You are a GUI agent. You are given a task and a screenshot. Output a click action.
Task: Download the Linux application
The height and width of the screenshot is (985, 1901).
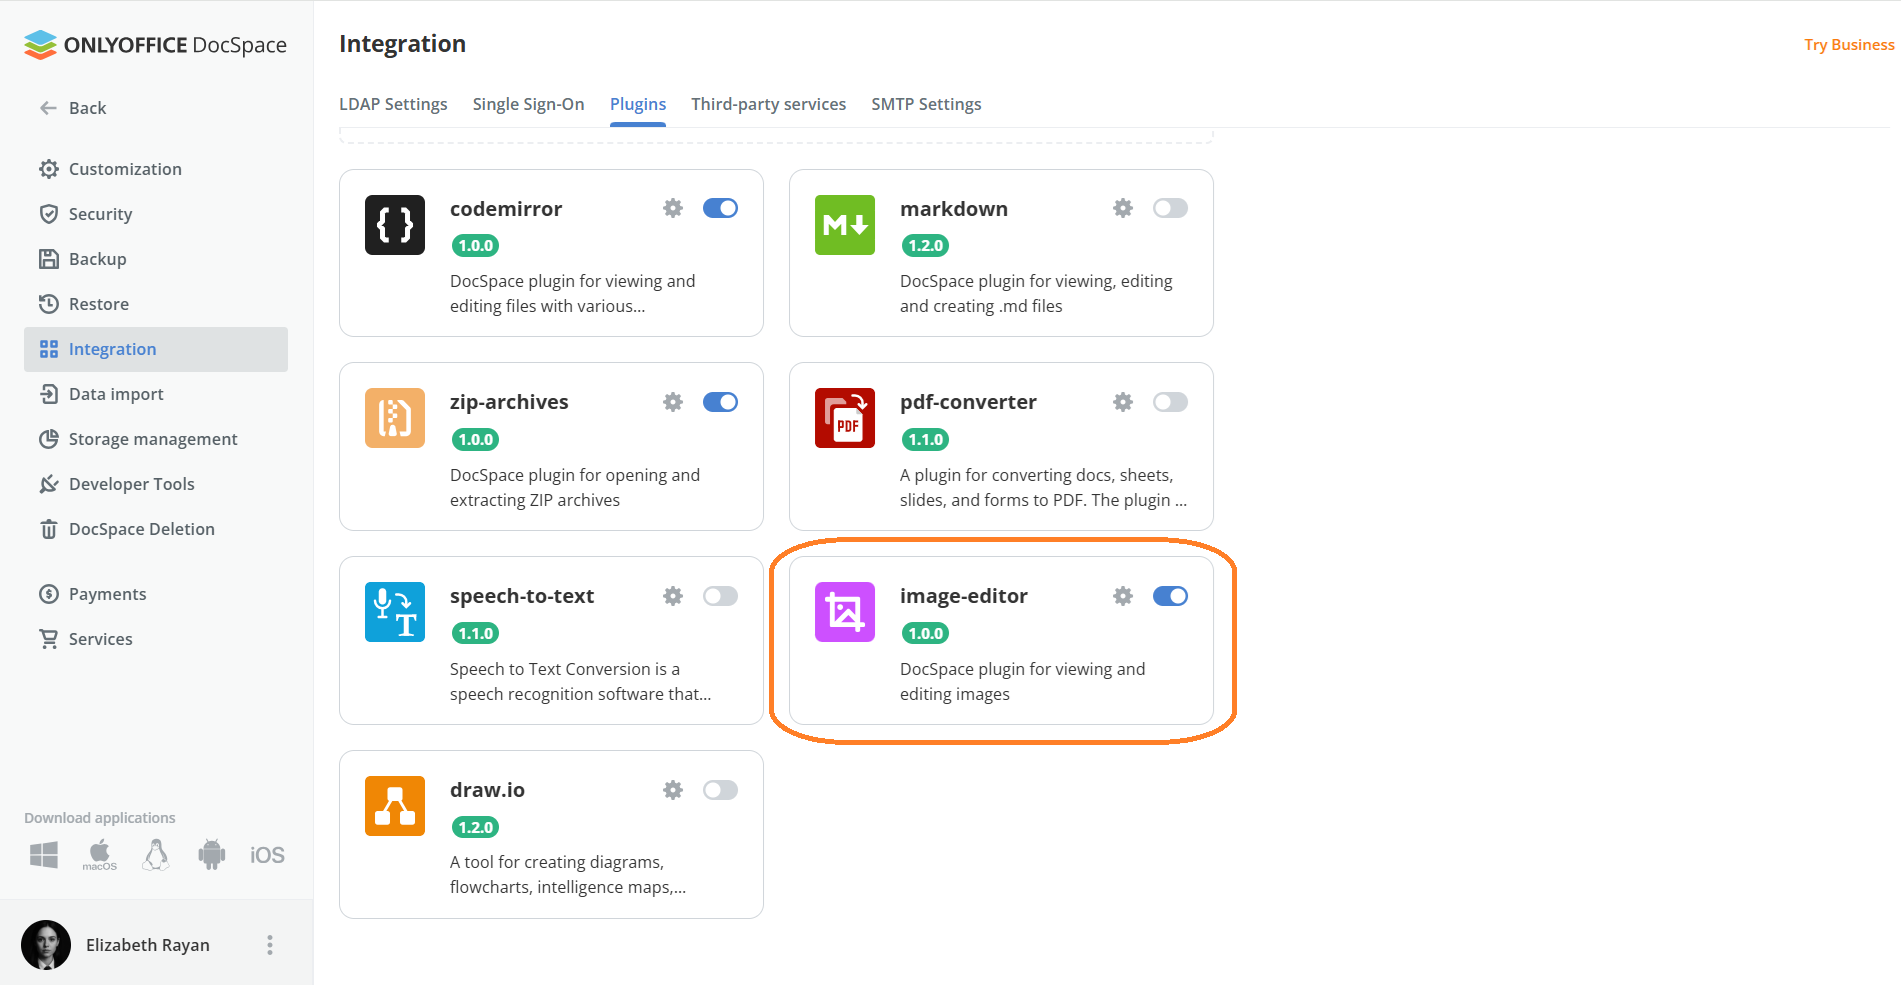point(156,855)
